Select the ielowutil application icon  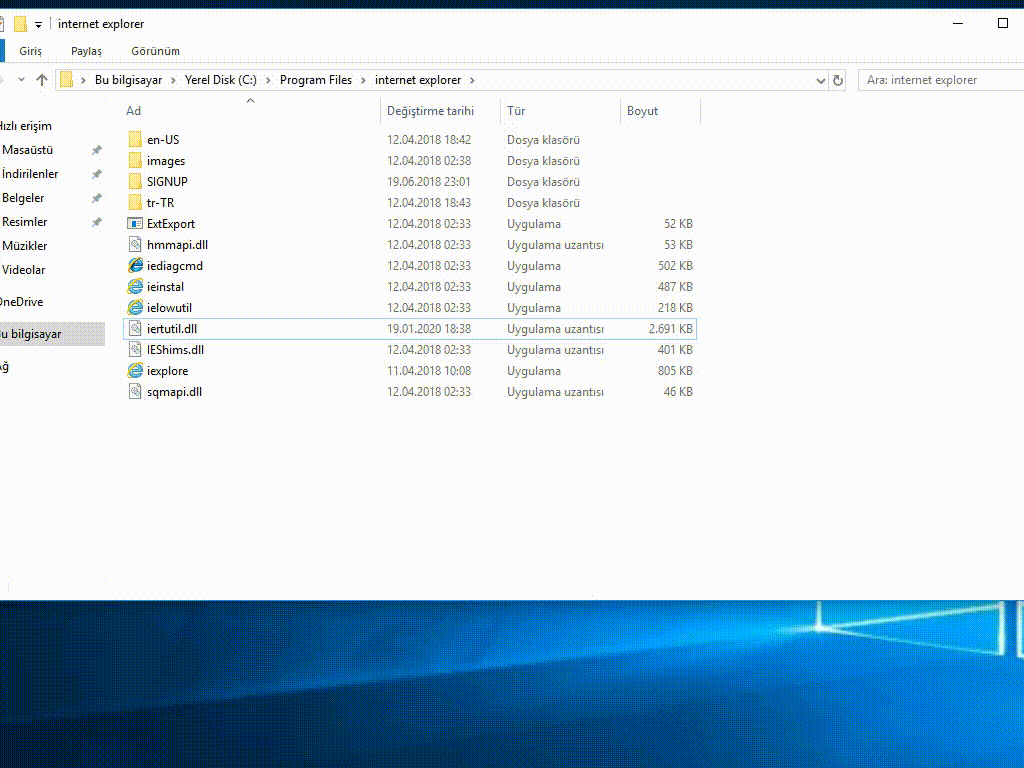click(135, 308)
